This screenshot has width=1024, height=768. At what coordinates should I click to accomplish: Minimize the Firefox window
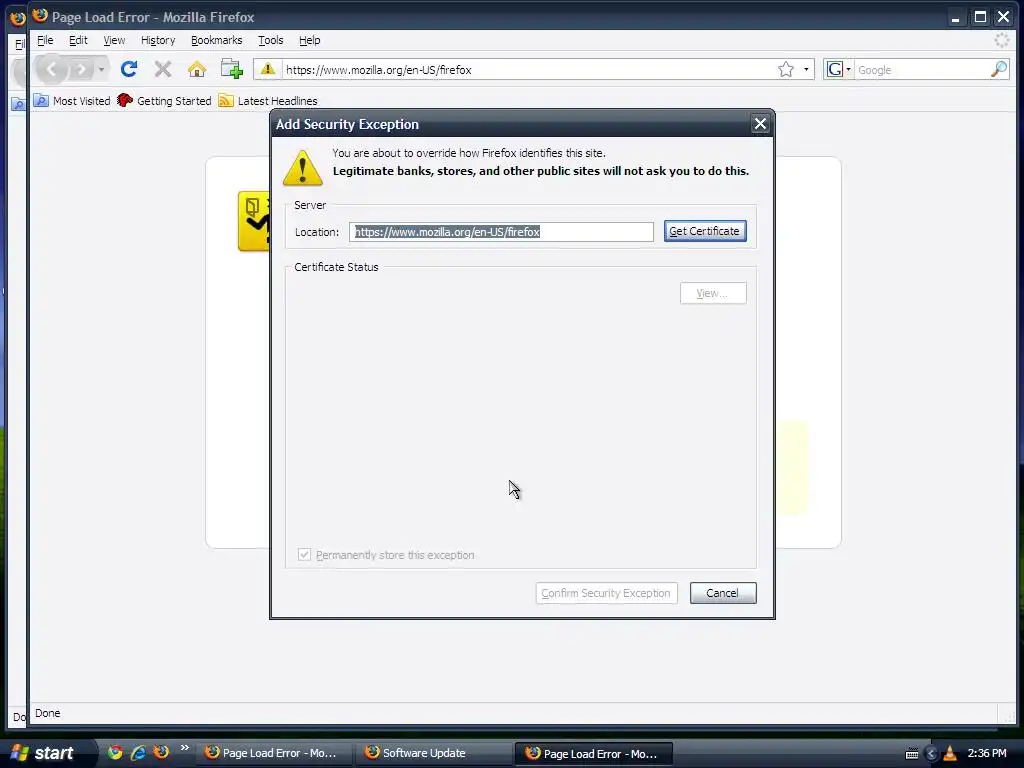(955, 18)
